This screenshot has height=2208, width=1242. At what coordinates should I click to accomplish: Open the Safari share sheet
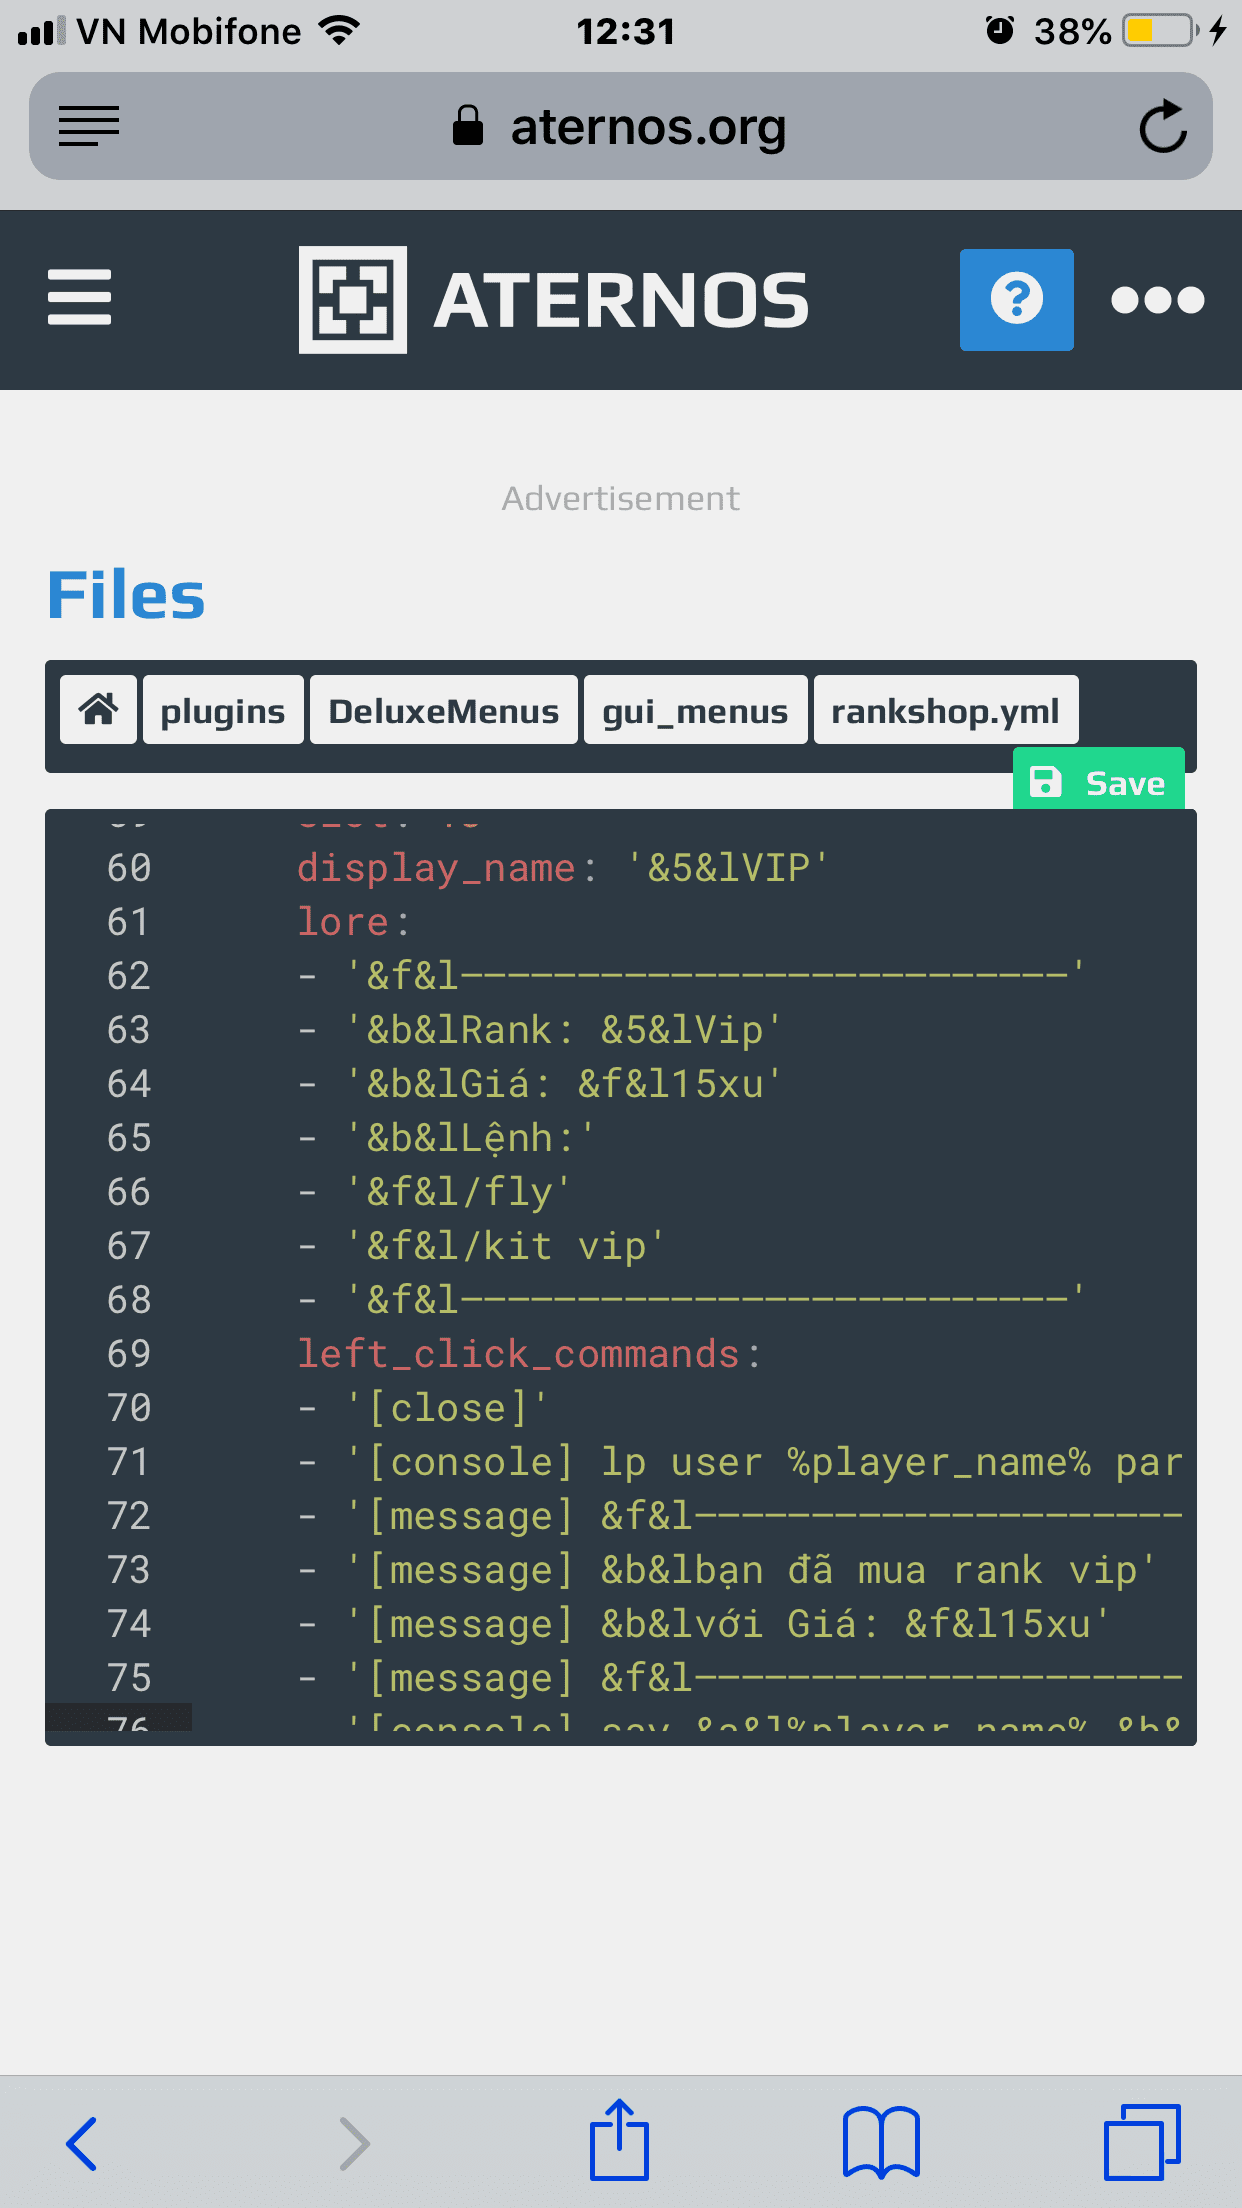tap(619, 2139)
